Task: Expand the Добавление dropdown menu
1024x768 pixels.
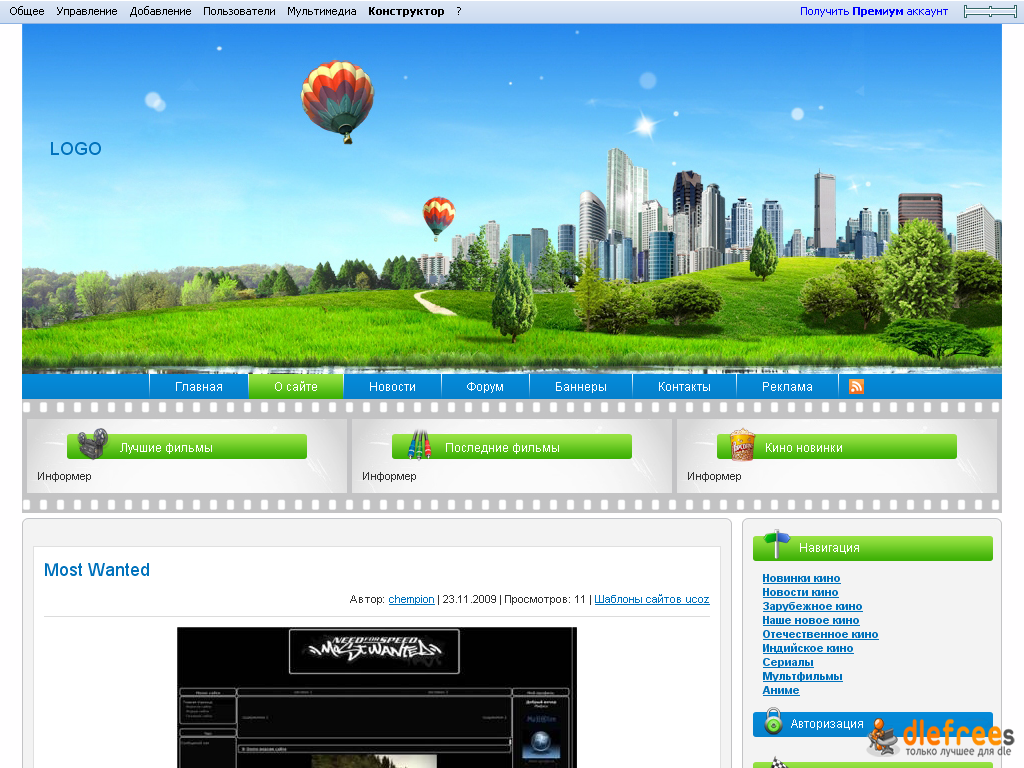Action: tap(160, 12)
